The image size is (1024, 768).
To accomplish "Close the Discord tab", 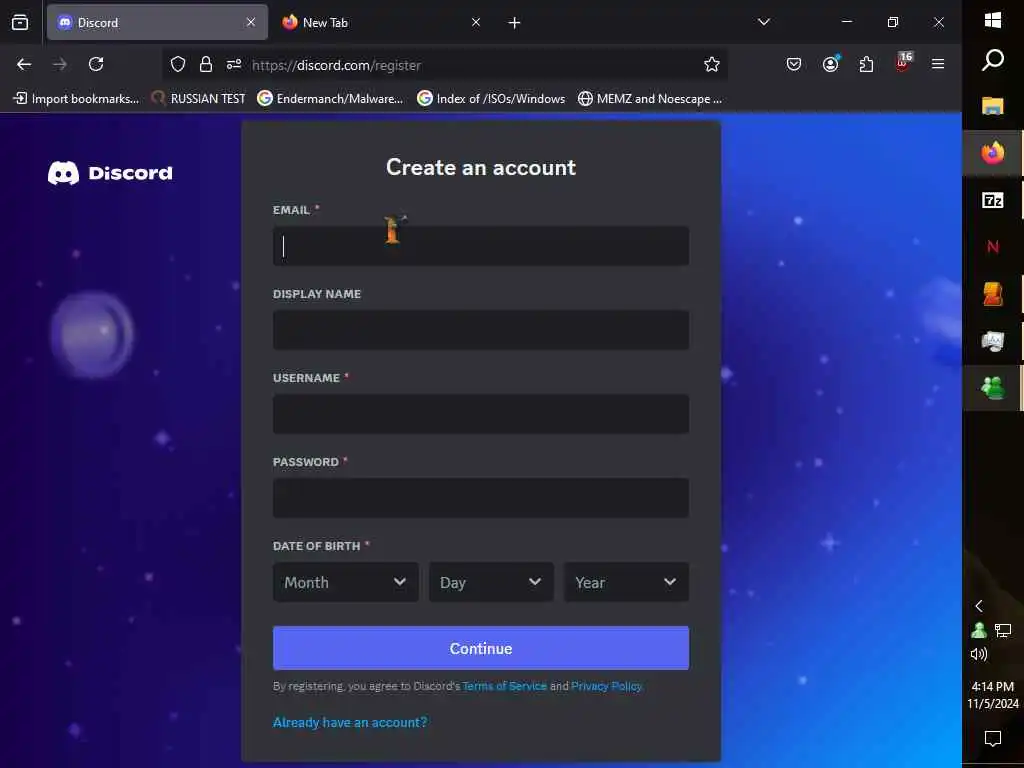I will pos(251,22).
